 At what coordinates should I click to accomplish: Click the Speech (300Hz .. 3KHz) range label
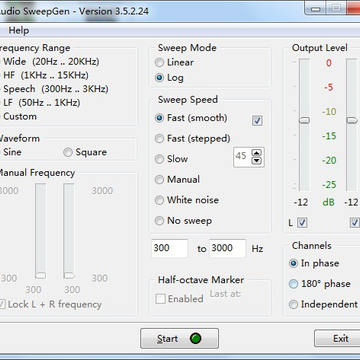(56, 89)
